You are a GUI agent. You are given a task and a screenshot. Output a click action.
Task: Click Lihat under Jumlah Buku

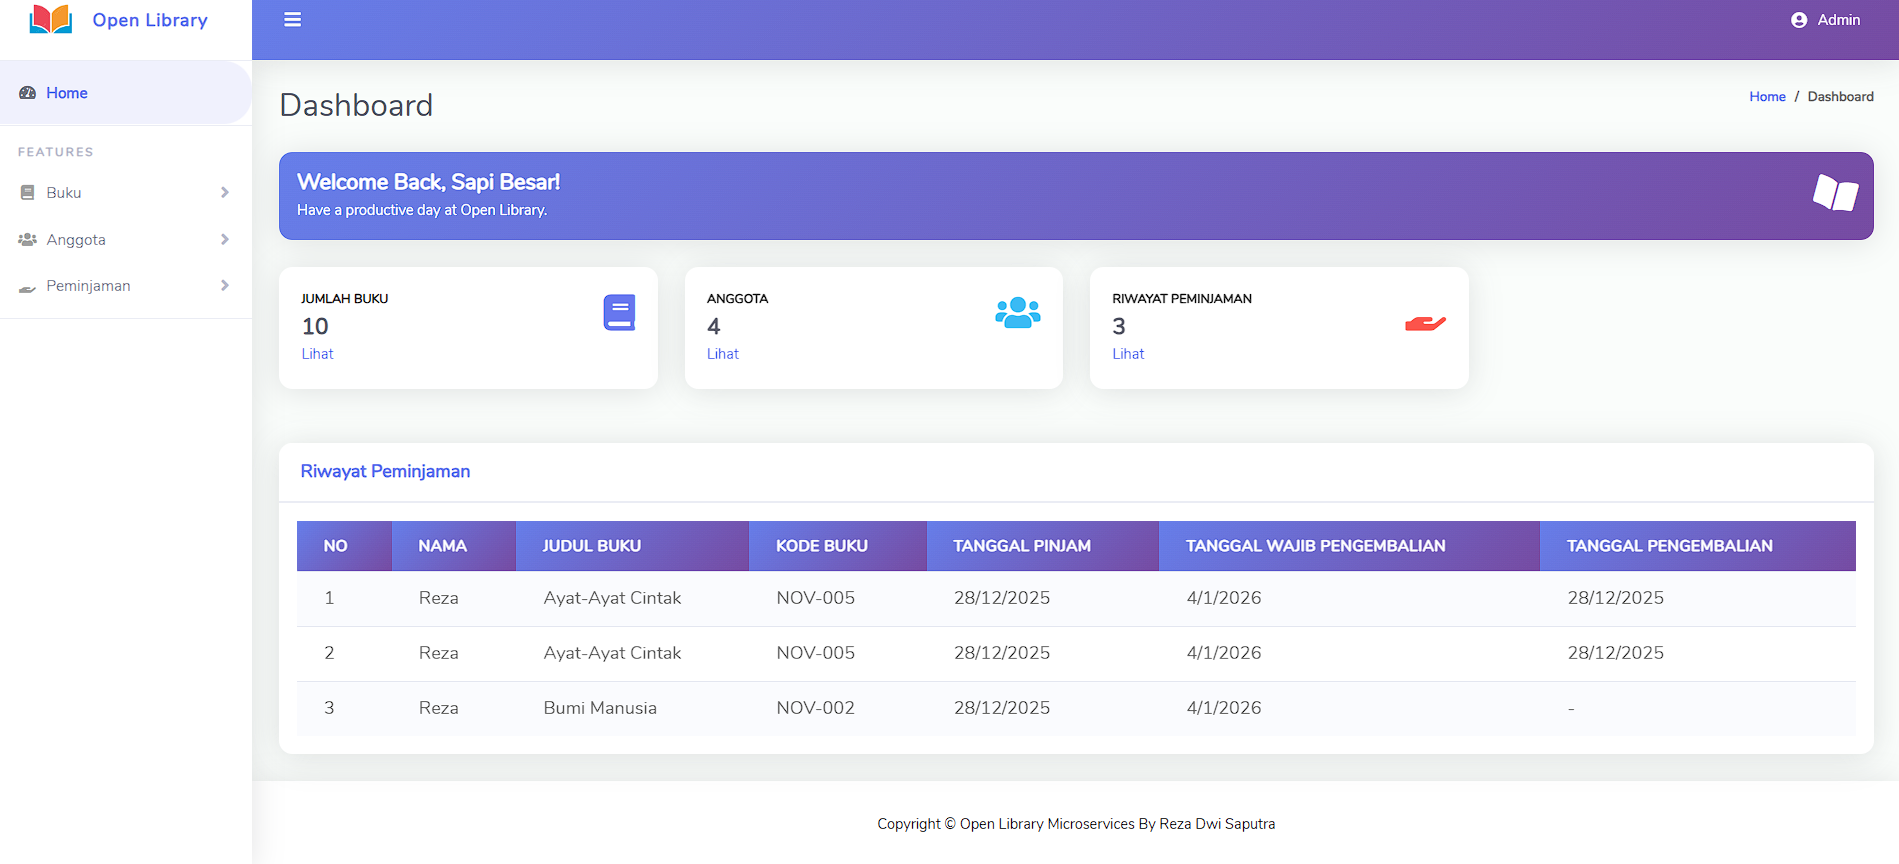(x=317, y=354)
